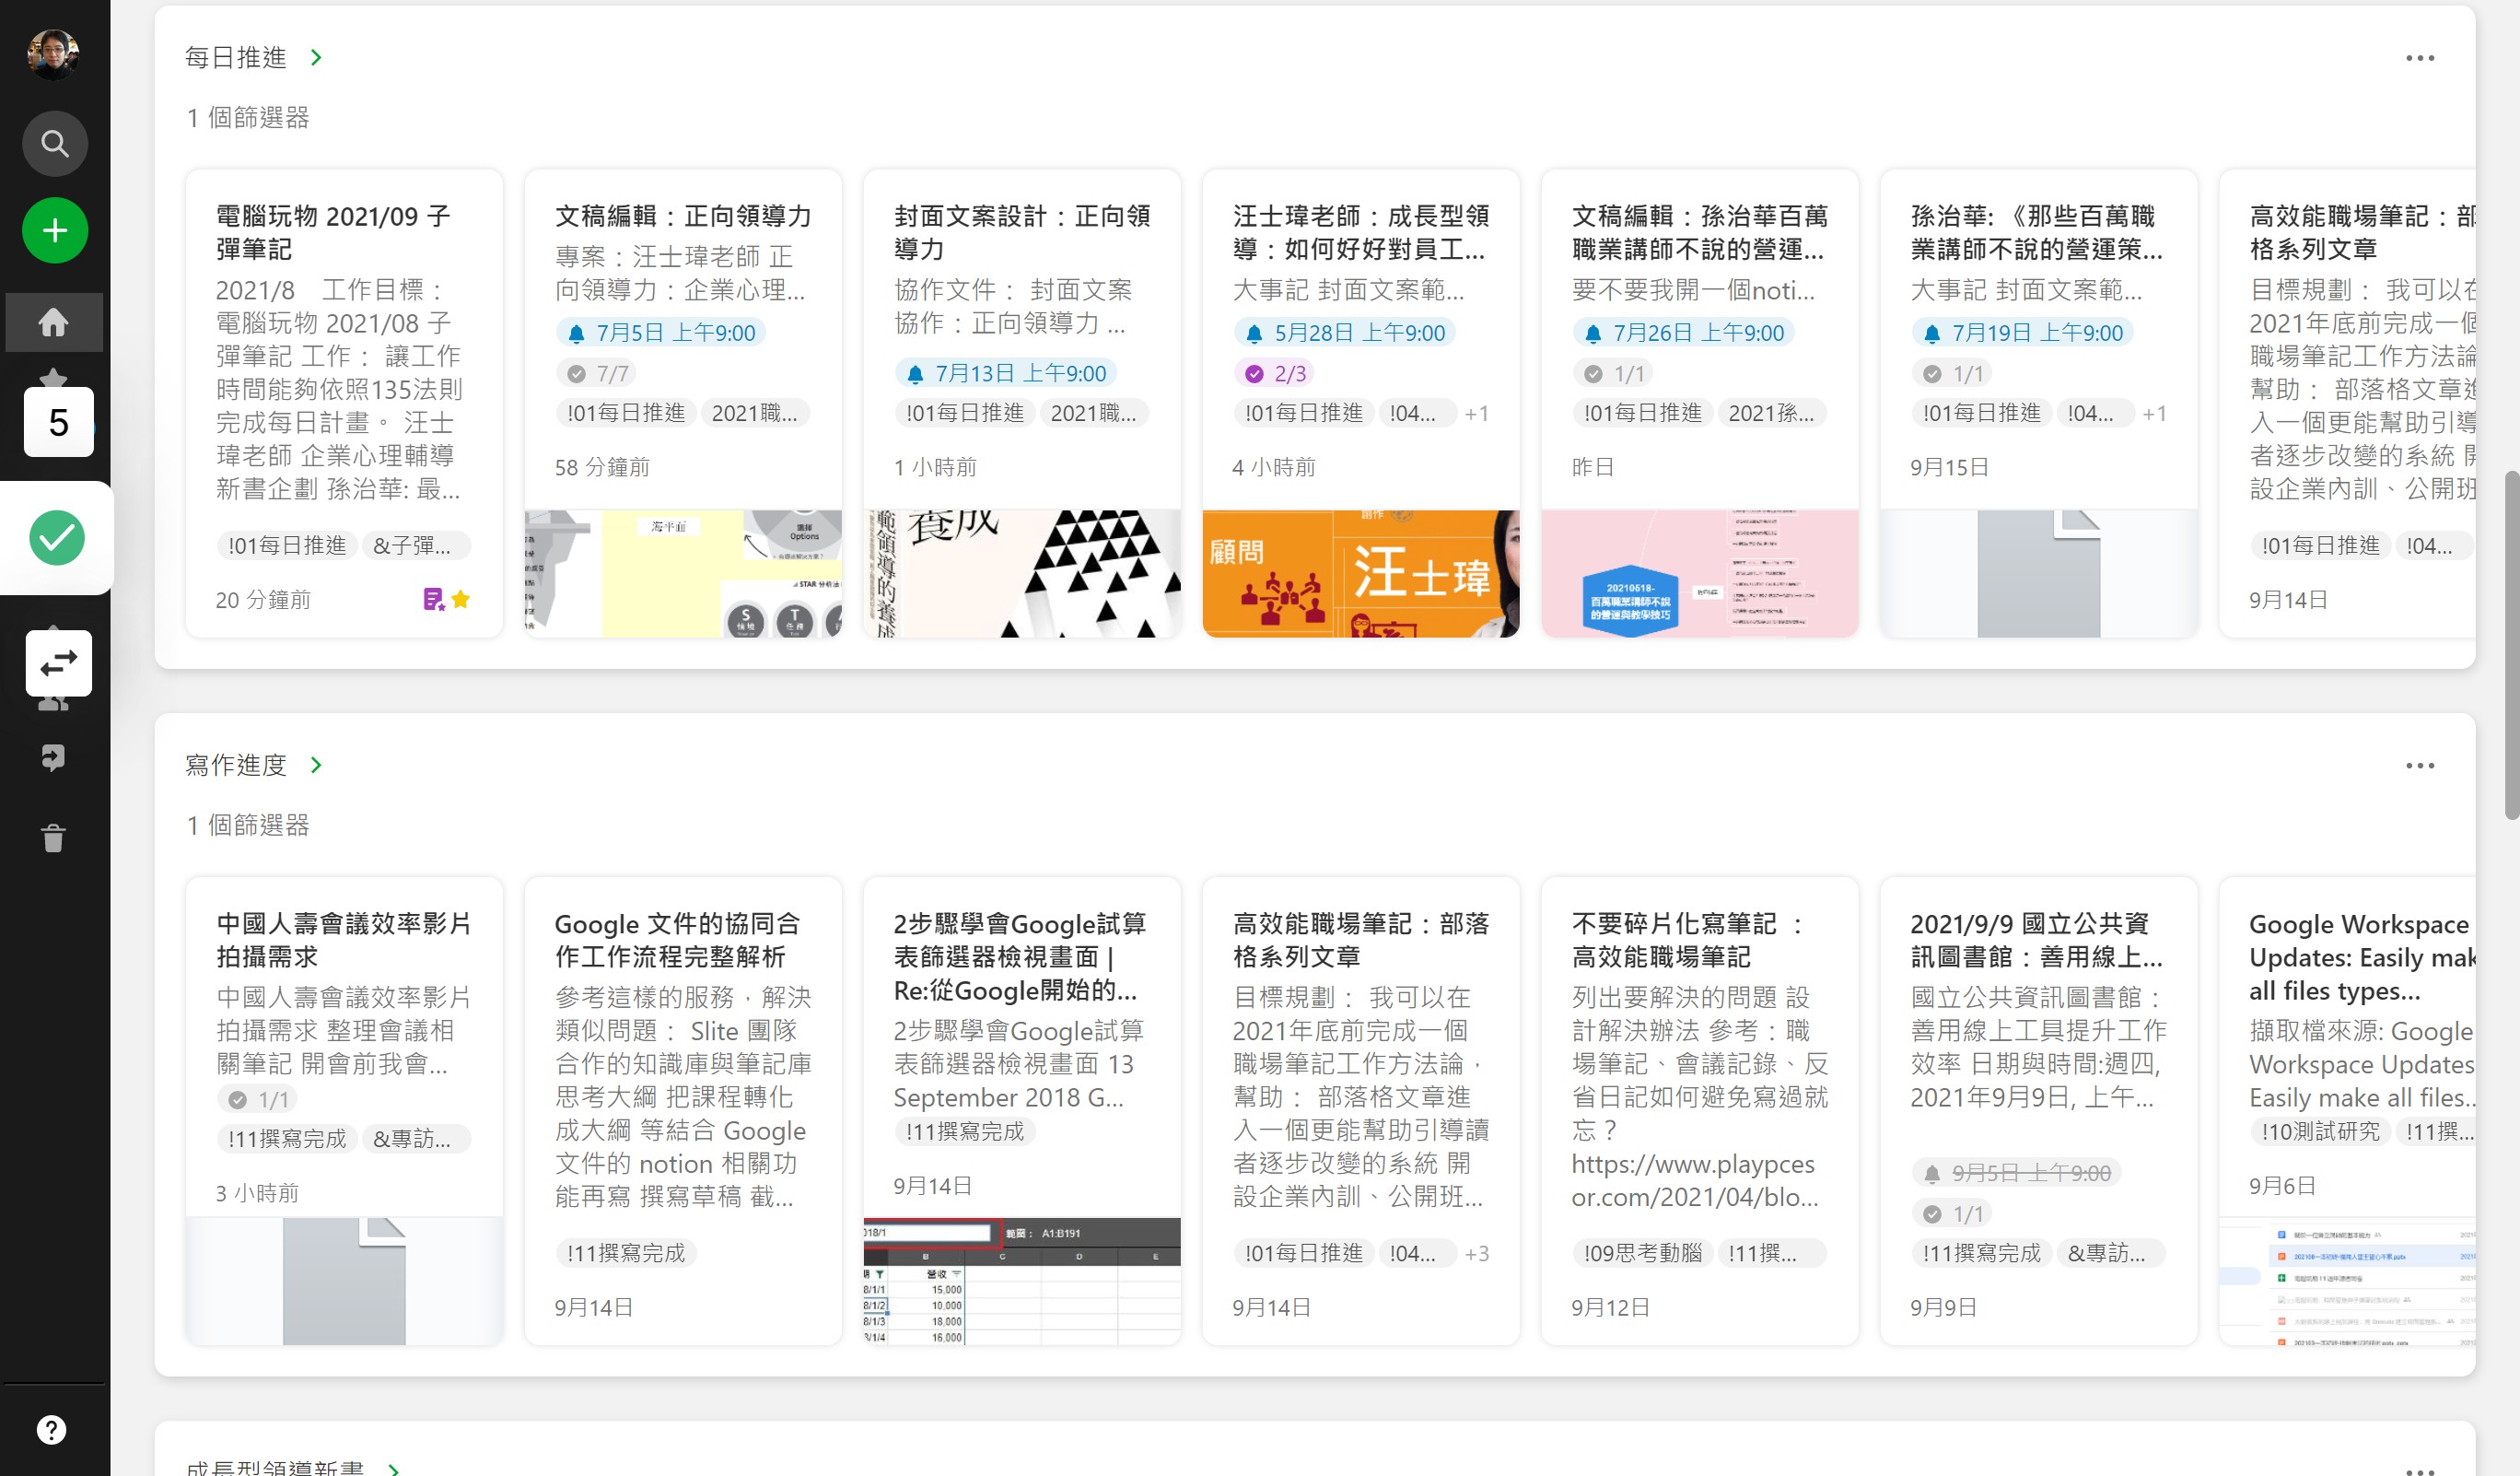Open the 7/7 task count chip
Viewport: 2520px width, 1476px height.
tap(598, 374)
